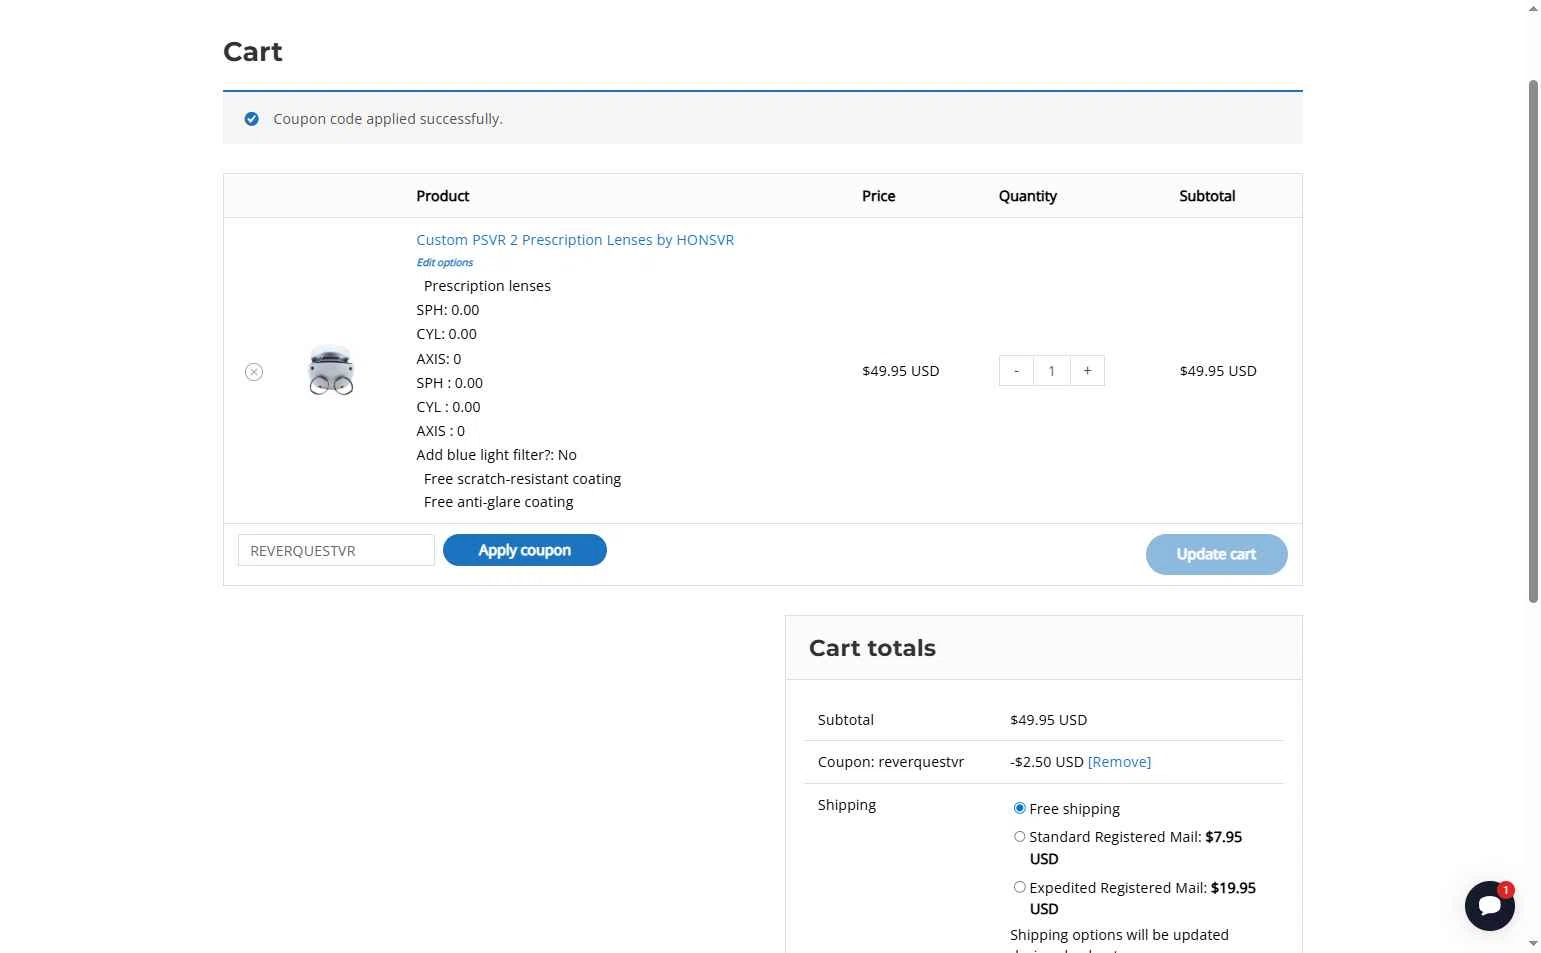1541x953 pixels.
Task: Click scrollbar up arrow
Action: point(1533,9)
